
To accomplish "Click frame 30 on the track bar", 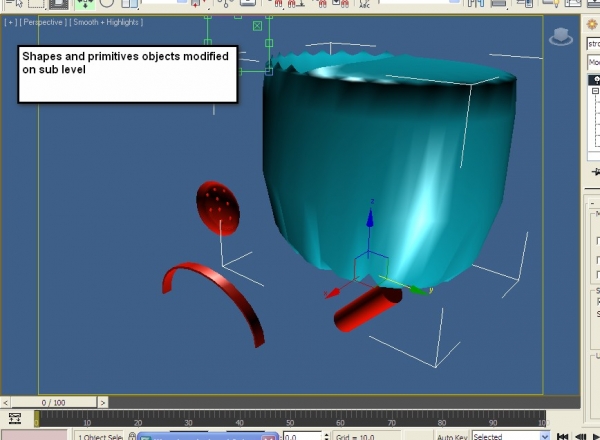I will 188,420.
